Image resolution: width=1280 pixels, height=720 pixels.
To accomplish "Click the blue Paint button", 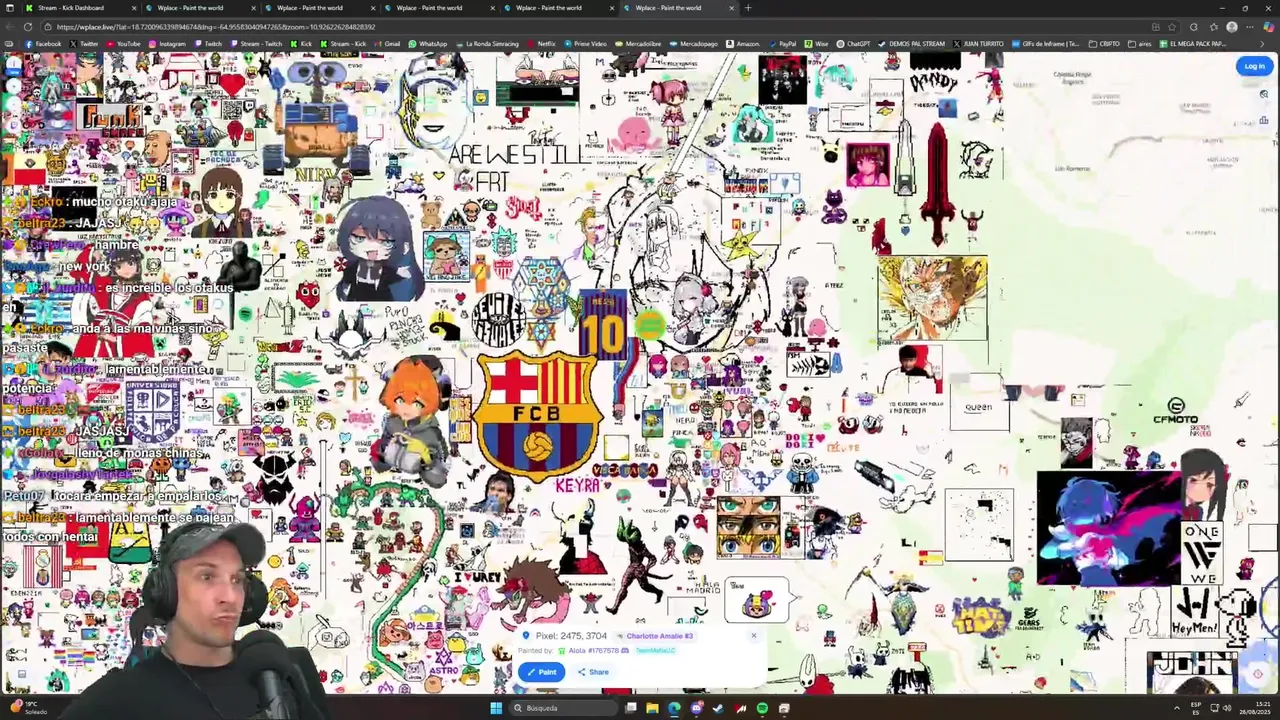I will (541, 672).
